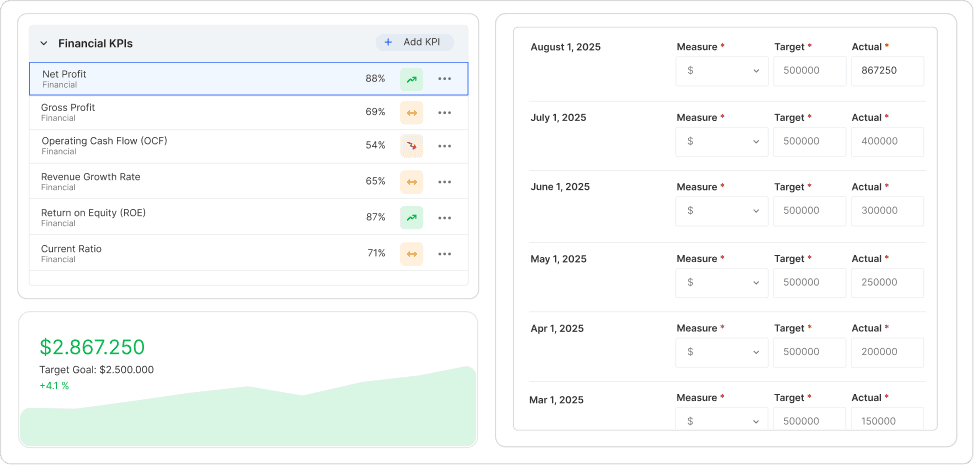Open the Current Ratio more options menu
This screenshot has height=465, width=974.
(x=444, y=253)
